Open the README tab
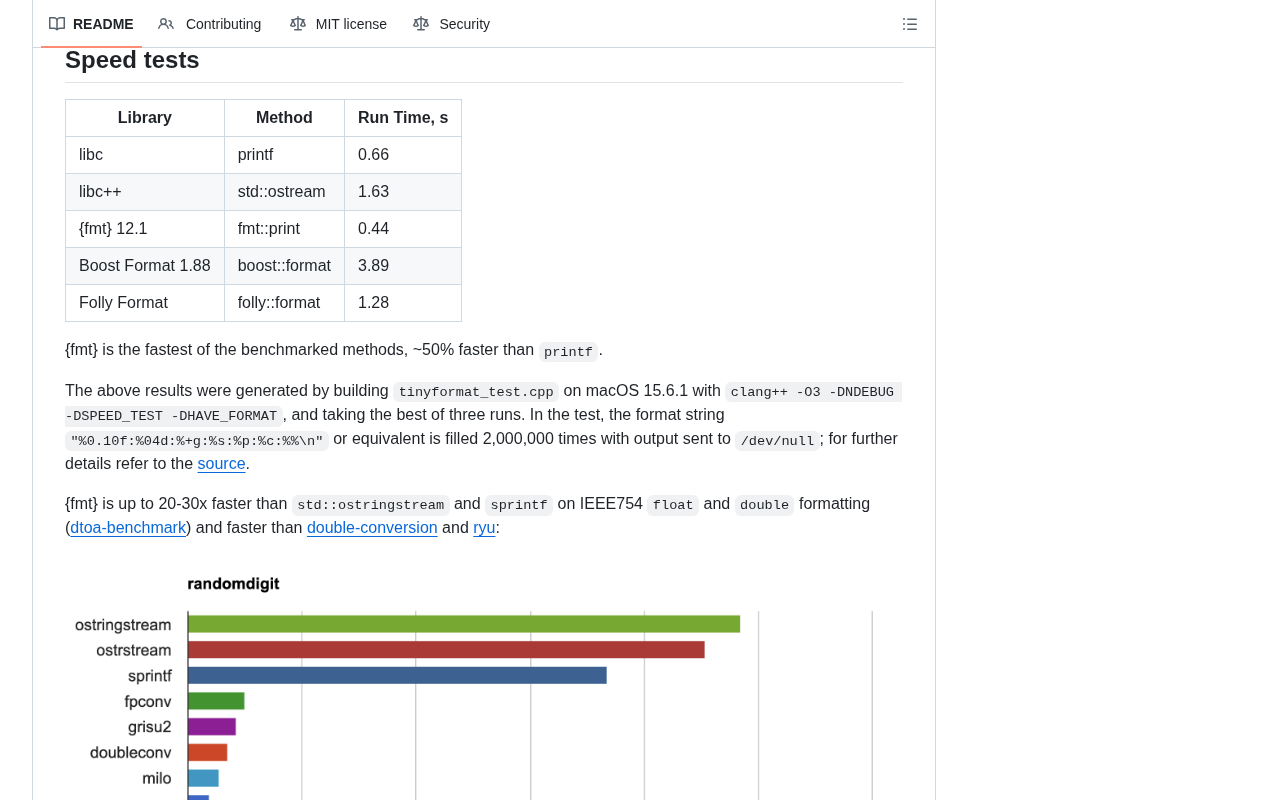The width and height of the screenshot is (1280, 800). tap(91, 24)
